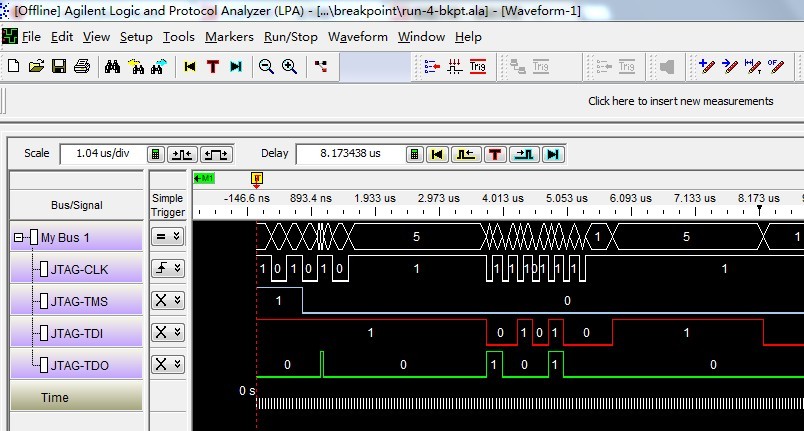The height and width of the screenshot is (431, 804).
Task: Open the Delay calculator icon
Action: 414,154
